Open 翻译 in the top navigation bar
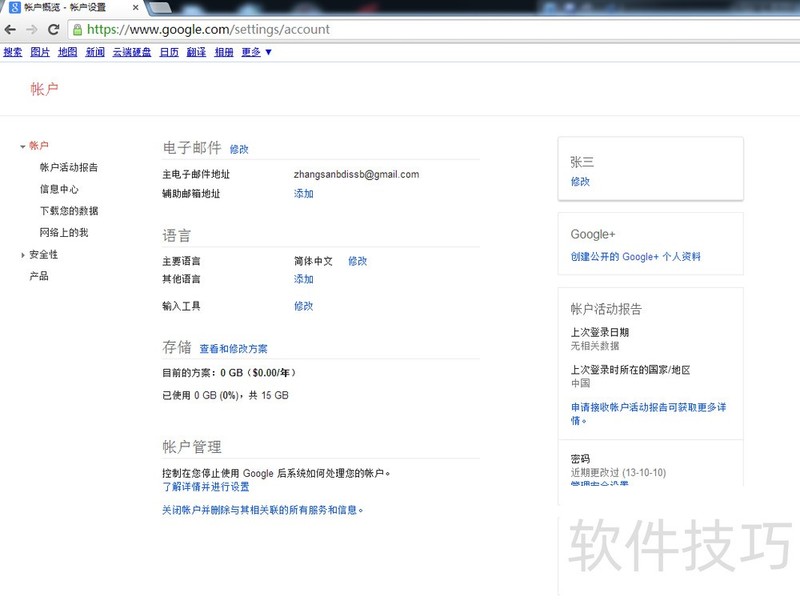 pyautogui.click(x=196, y=52)
